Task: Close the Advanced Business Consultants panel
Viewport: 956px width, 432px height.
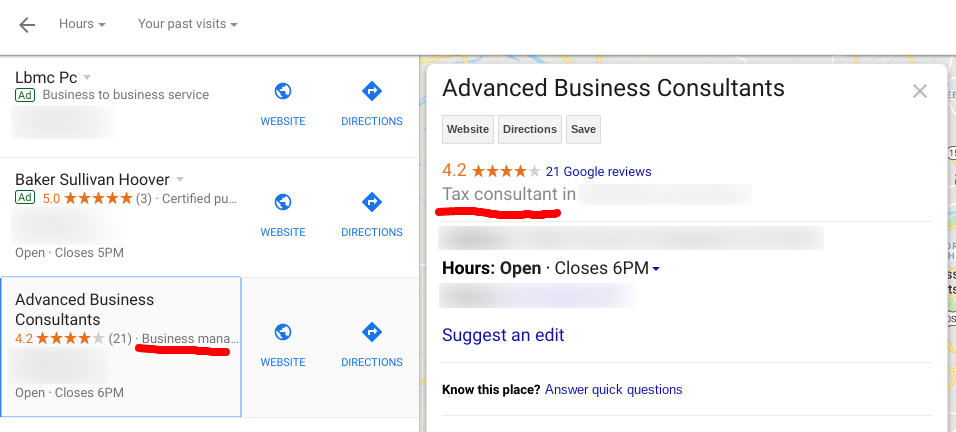Action: tap(920, 92)
